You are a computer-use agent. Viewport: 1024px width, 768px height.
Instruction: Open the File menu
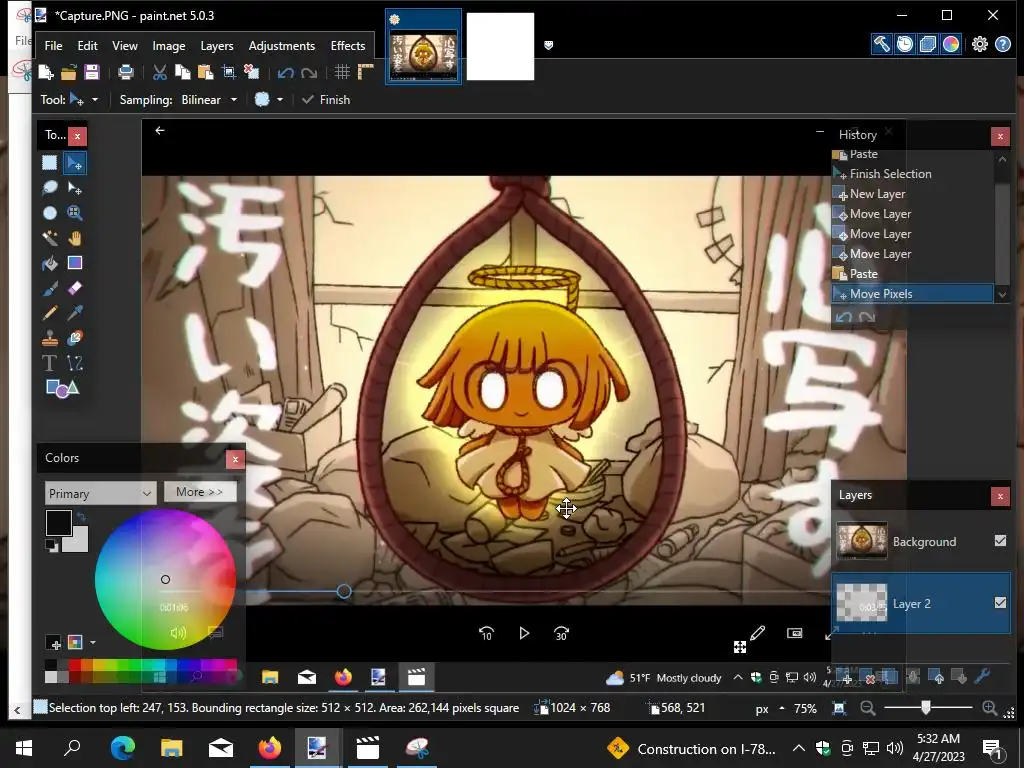[x=54, y=46]
